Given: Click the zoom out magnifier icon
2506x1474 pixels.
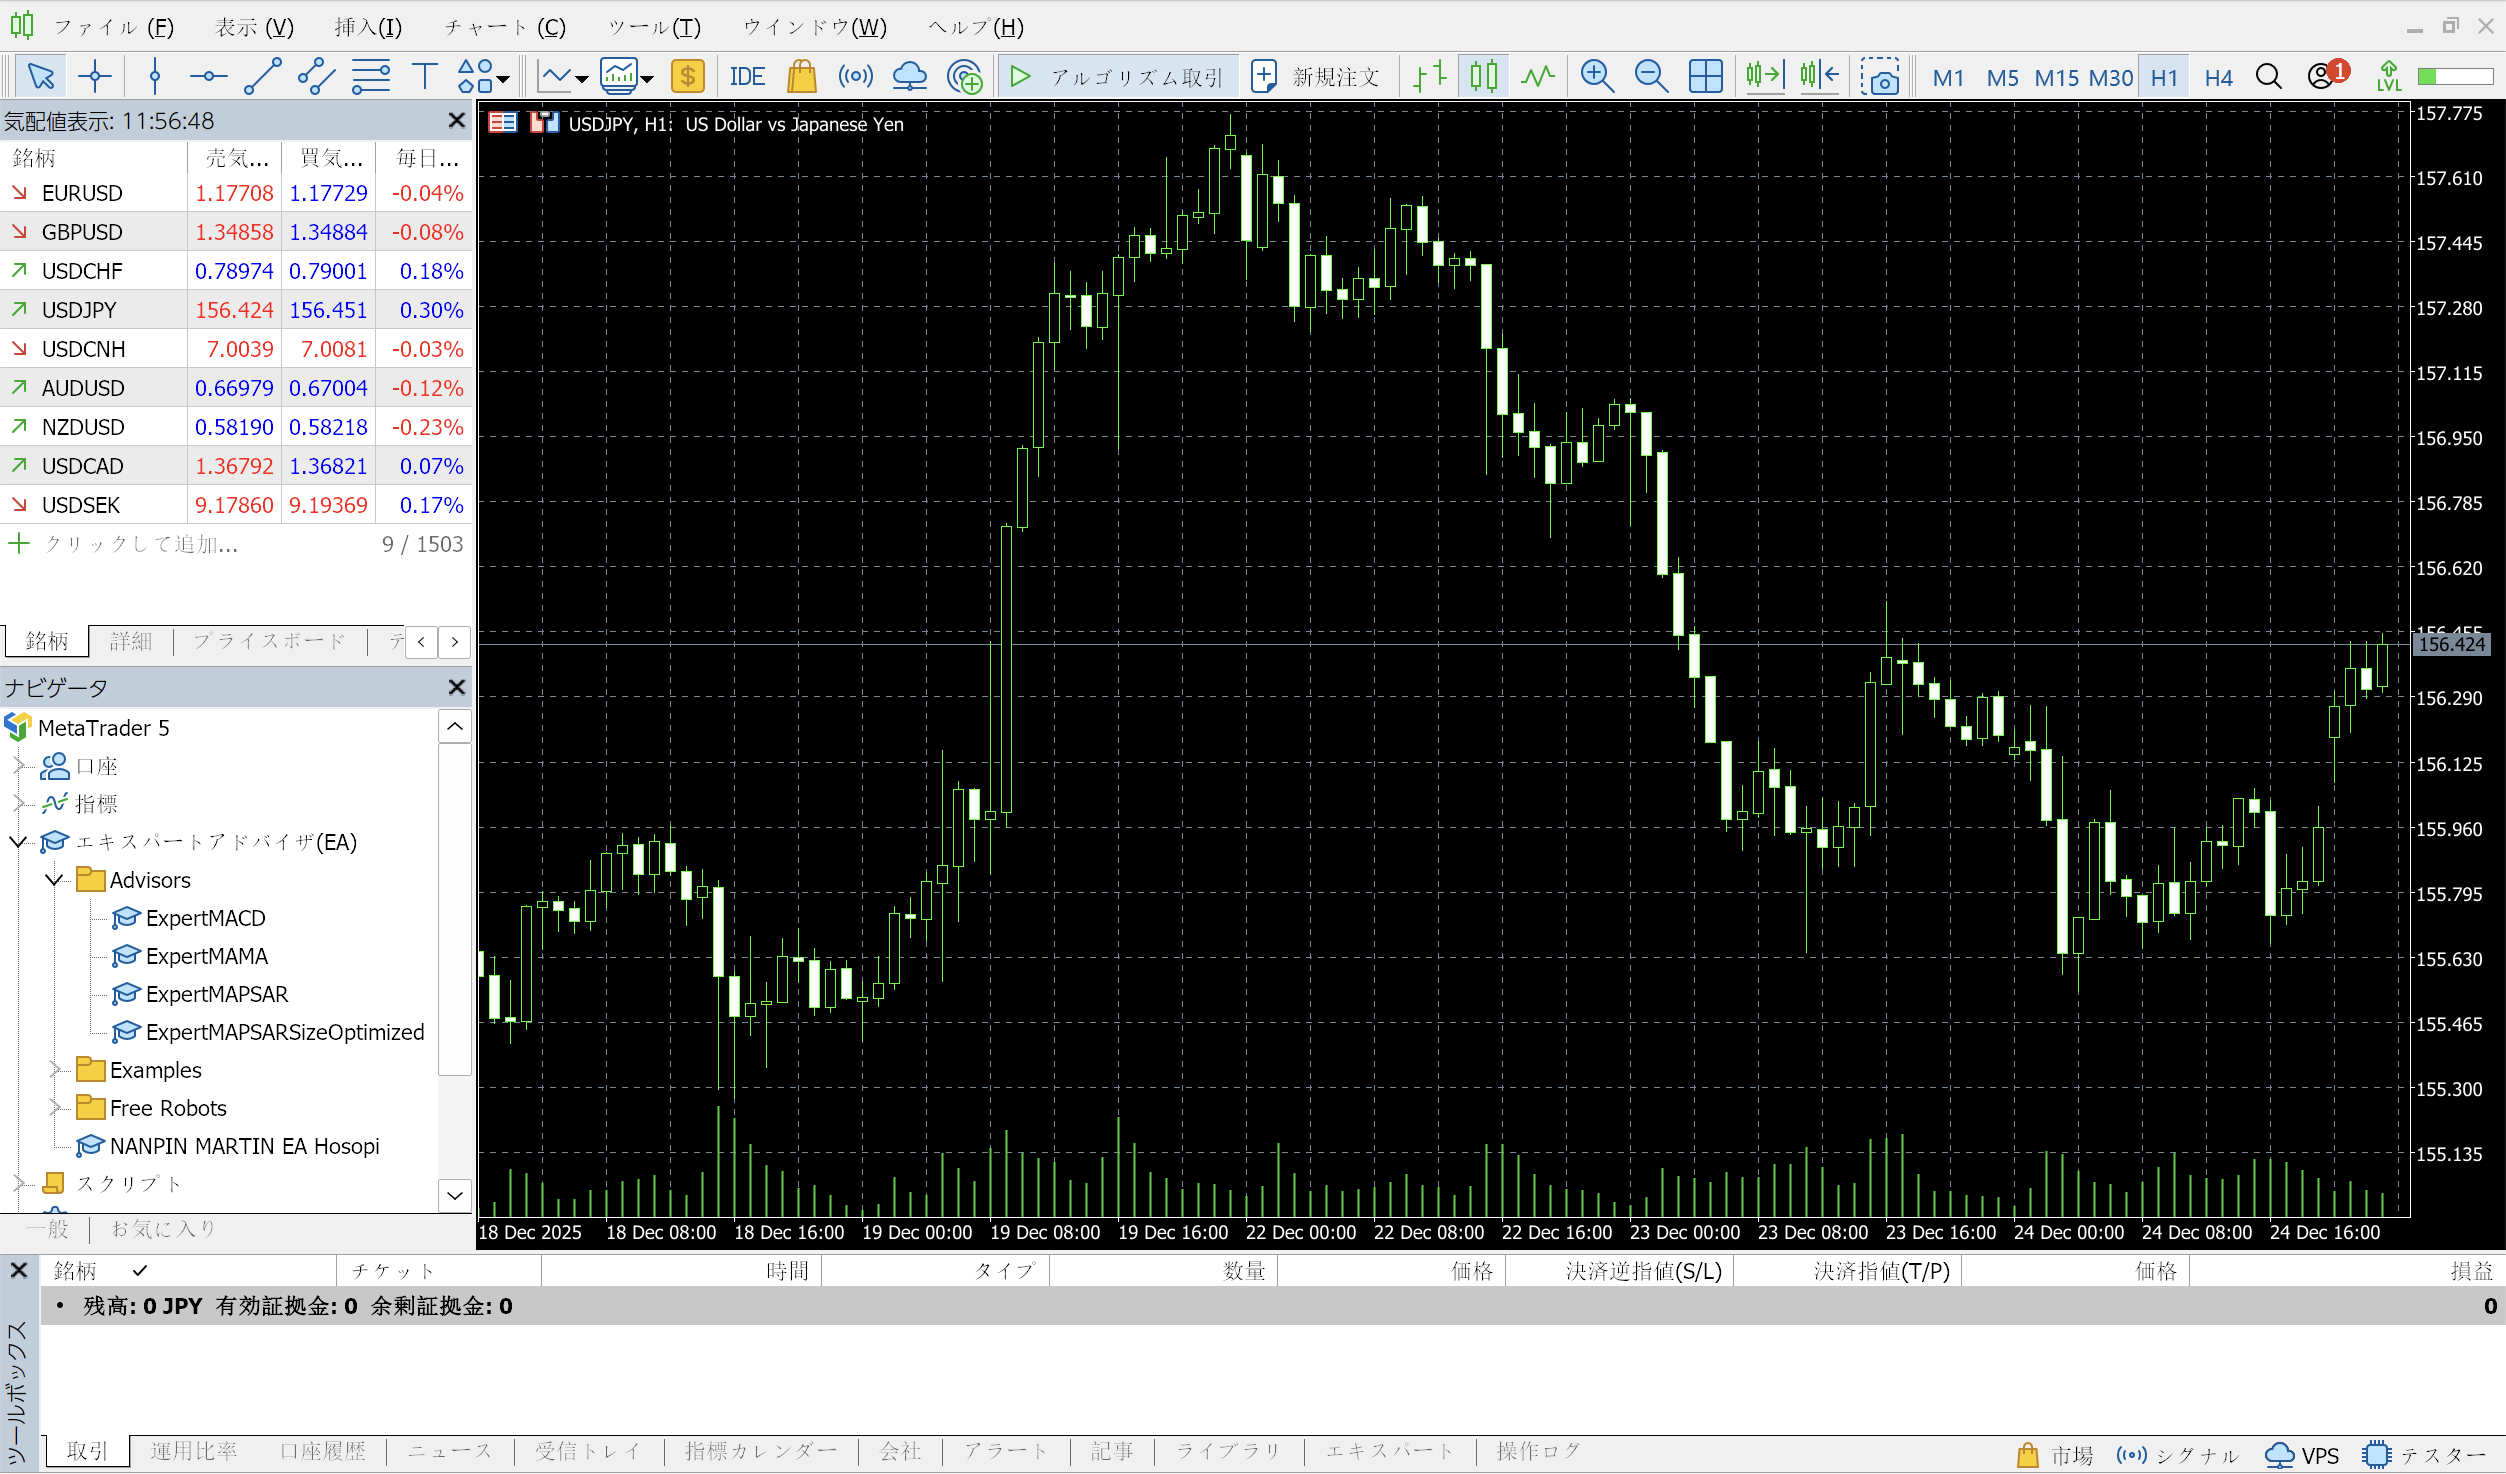Looking at the screenshot, I should click(1651, 77).
